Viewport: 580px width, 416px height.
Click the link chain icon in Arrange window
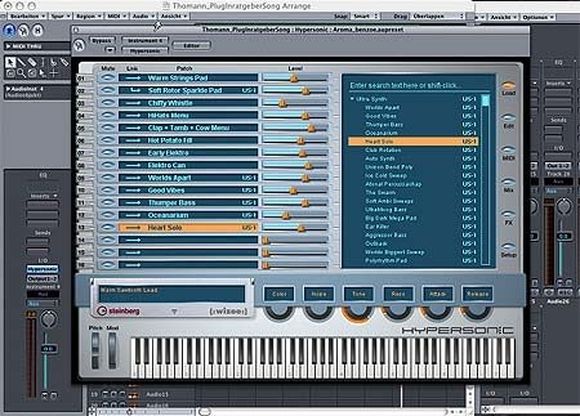[x=23, y=30]
